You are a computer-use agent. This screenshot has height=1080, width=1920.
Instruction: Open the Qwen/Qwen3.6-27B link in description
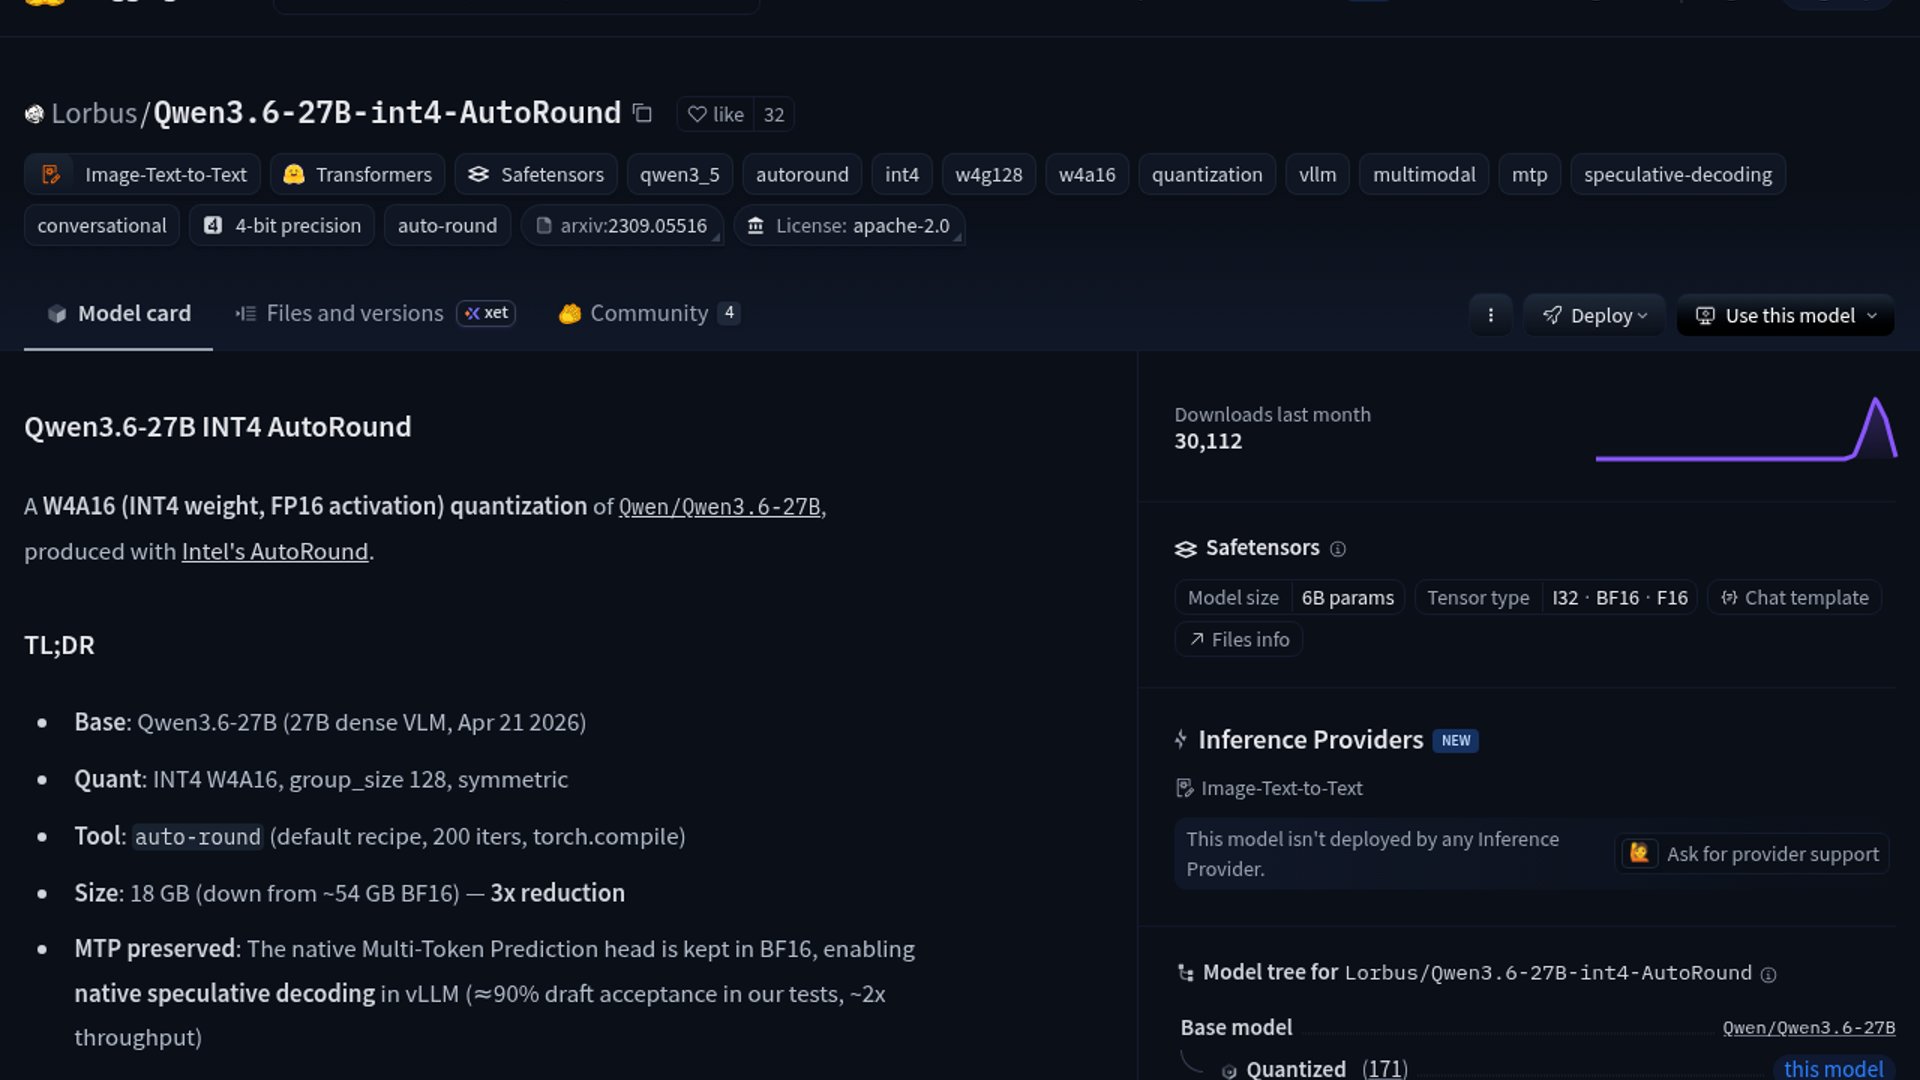720,507
